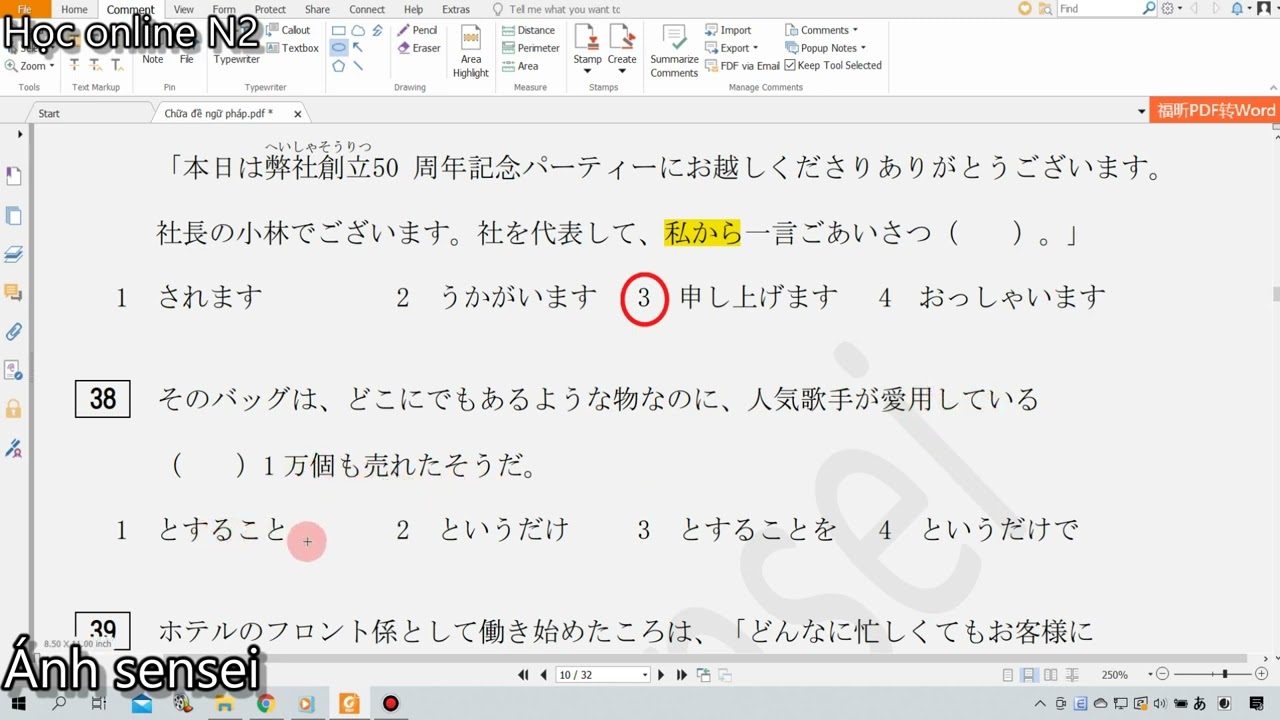Open the page number dropdown 10 / 32
The image size is (1280, 720).
[x=603, y=675]
